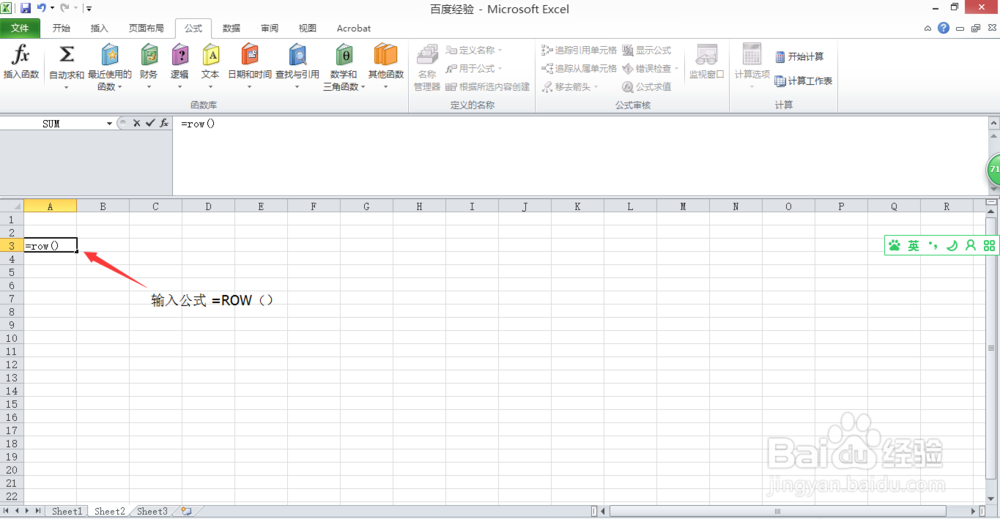This screenshot has height=519, width=1000.
Task: Click the last sheet navigation arrow
Action: coord(38,511)
